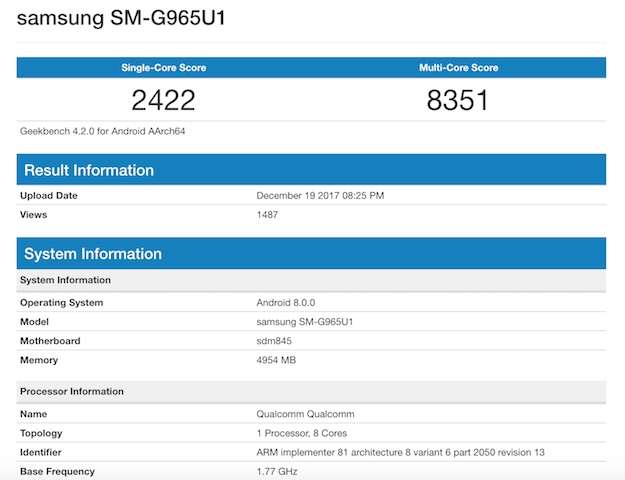625x480 pixels.
Task: Select the 'Android 8.0.0' value
Action: click(286, 303)
